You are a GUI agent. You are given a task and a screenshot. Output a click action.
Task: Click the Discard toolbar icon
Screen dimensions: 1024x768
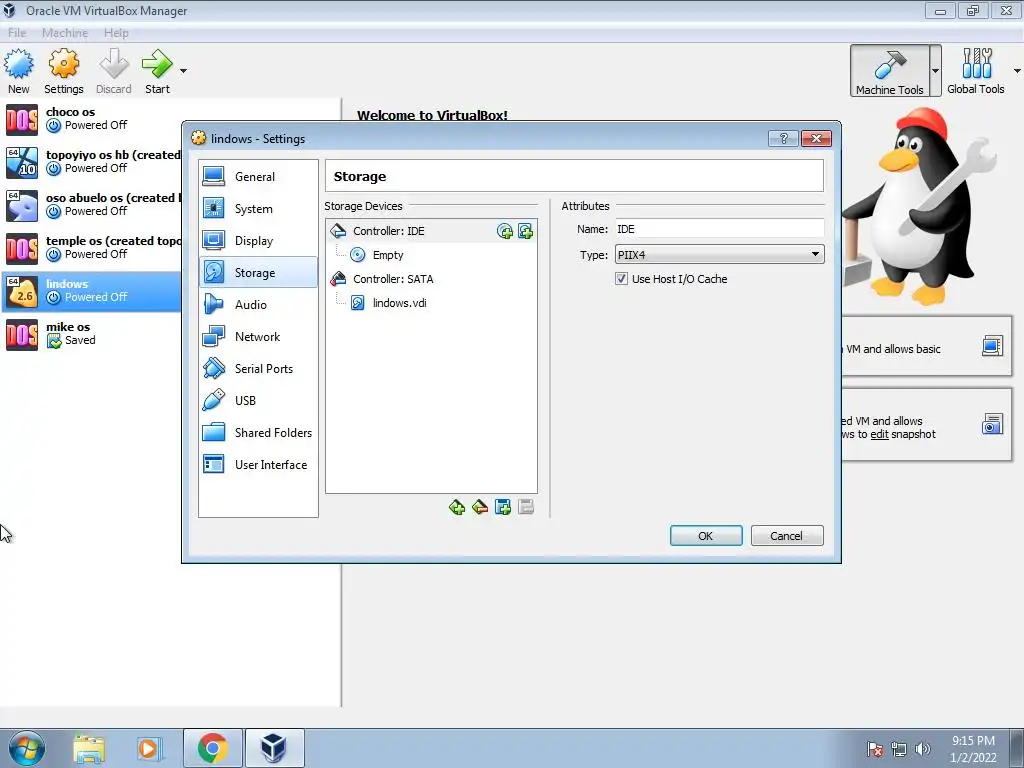click(114, 72)
